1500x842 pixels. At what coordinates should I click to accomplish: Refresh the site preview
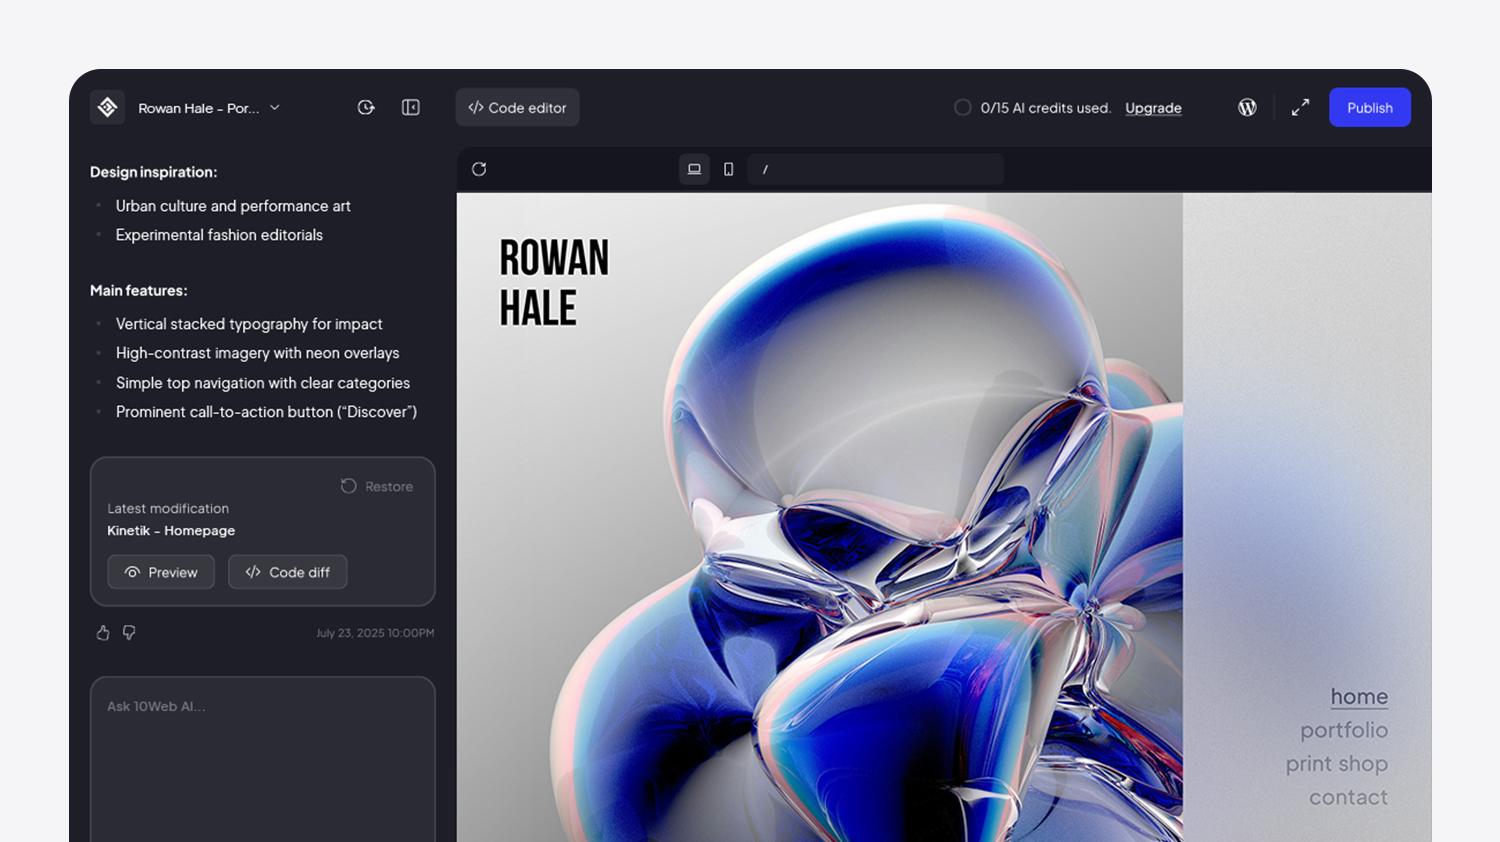click(x=479, y=169)
